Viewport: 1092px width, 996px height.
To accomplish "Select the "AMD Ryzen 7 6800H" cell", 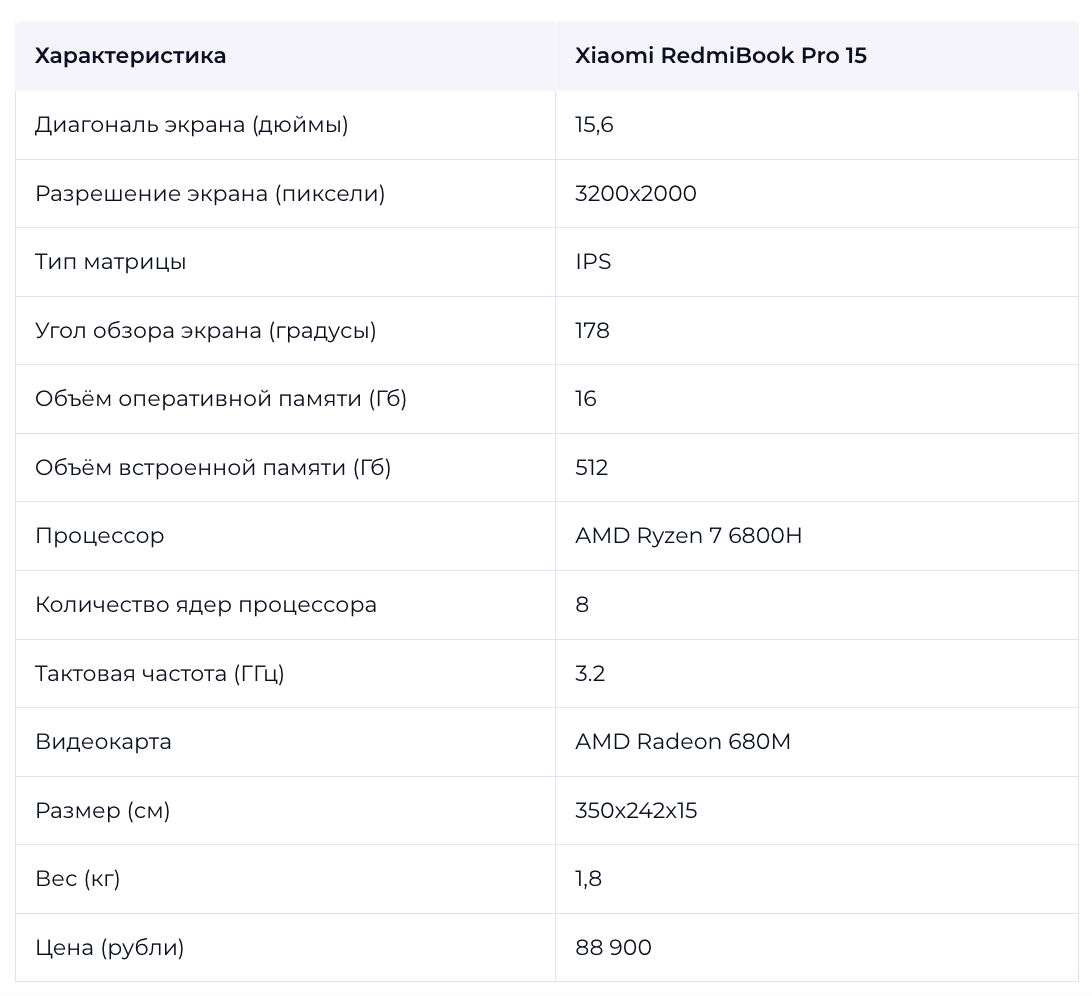I will [688, 536].
